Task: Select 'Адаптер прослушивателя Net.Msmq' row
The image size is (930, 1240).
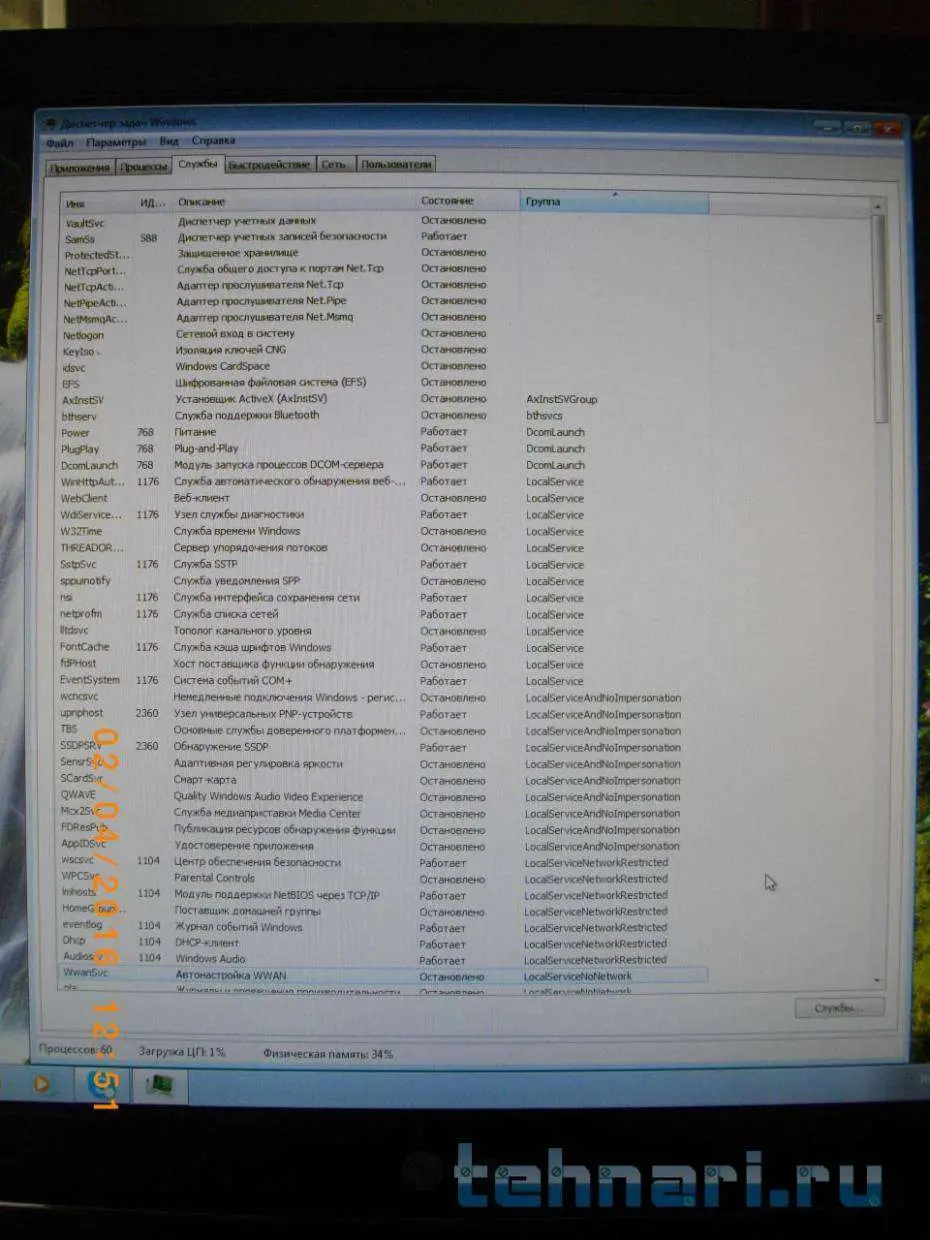Action: (x=384, y=318)
